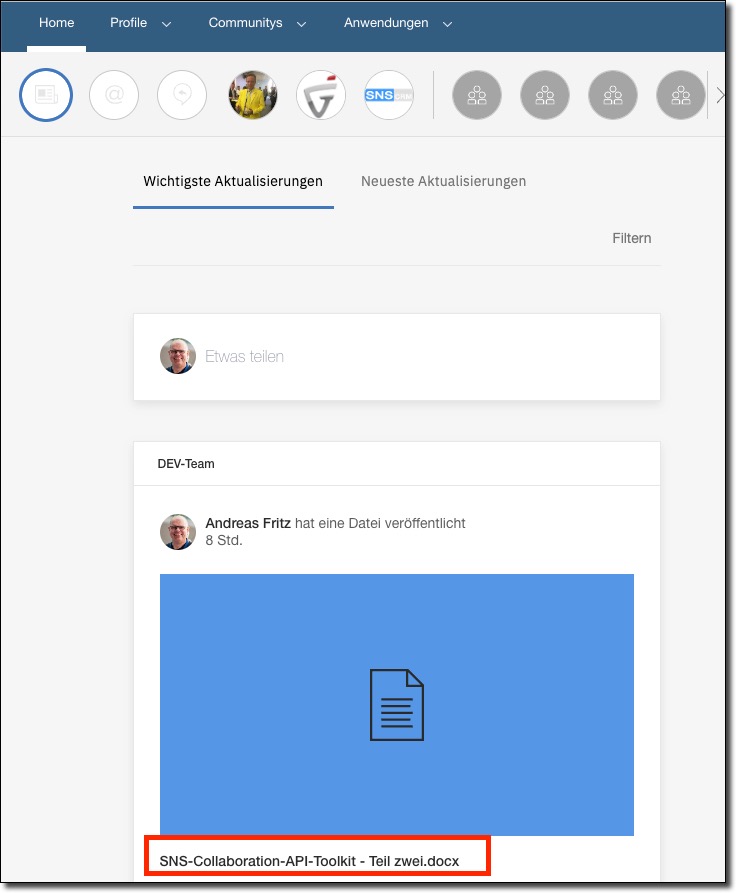Select the person in yellow jacket avatar

pos(252,96)
